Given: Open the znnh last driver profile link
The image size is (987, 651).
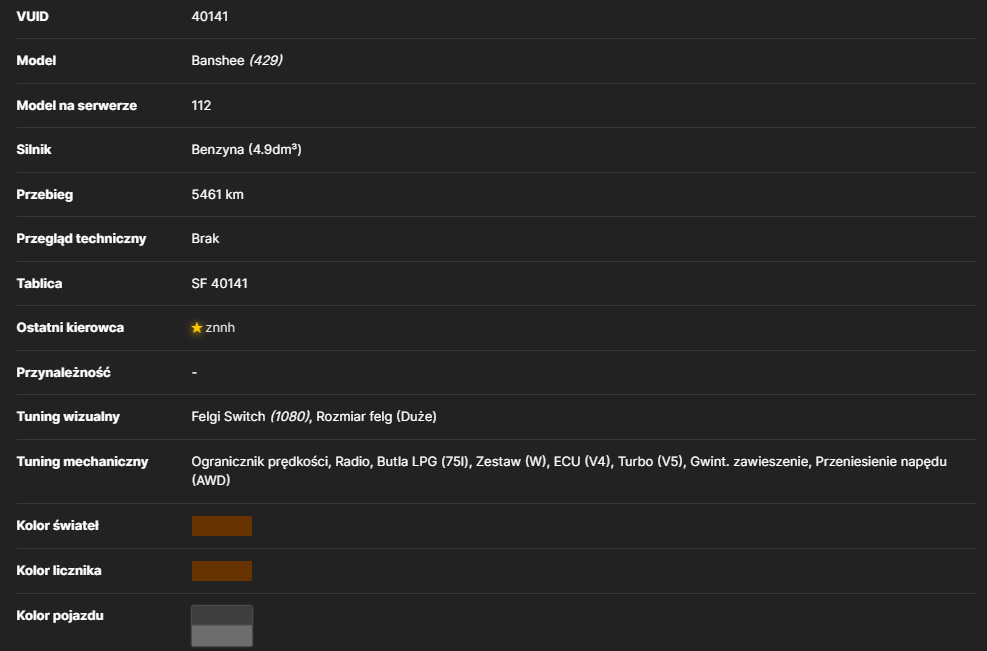Looking at the screenshot, I should click(x=220, y=328).
